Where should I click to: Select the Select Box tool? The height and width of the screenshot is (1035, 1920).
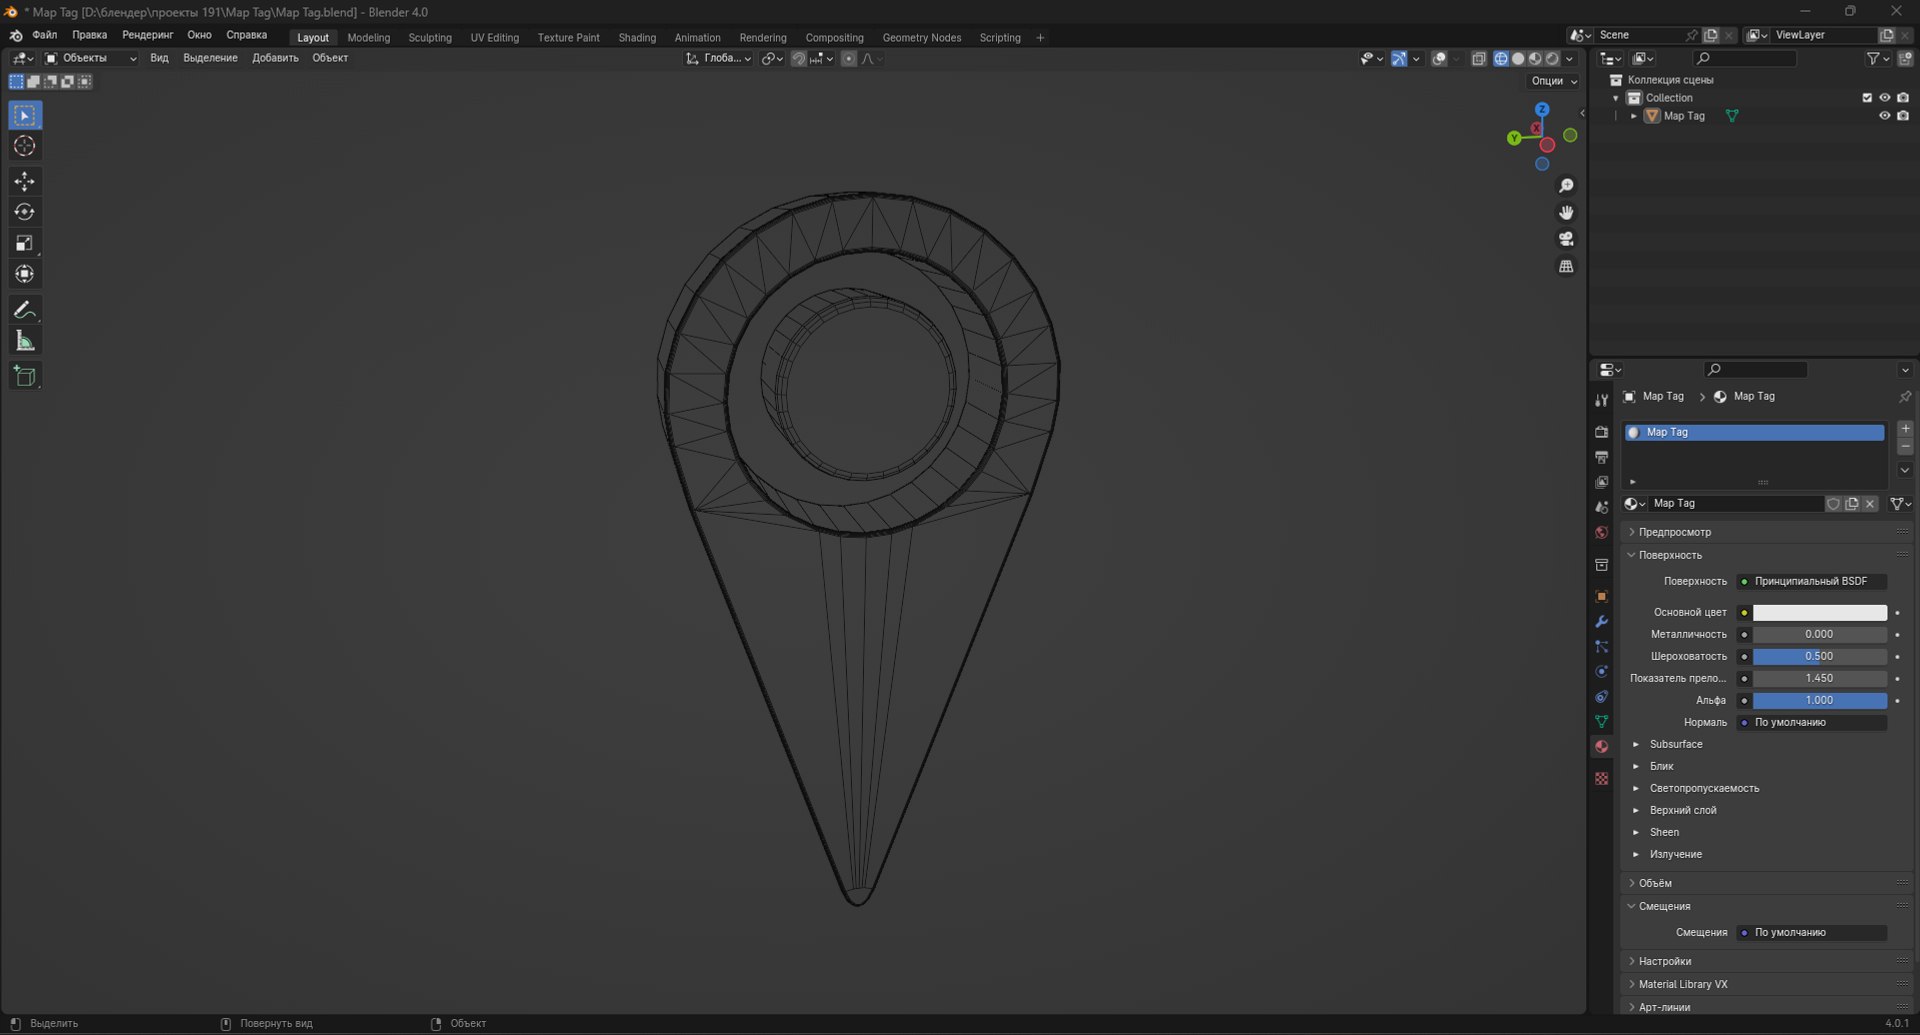(x=25, y=116)
